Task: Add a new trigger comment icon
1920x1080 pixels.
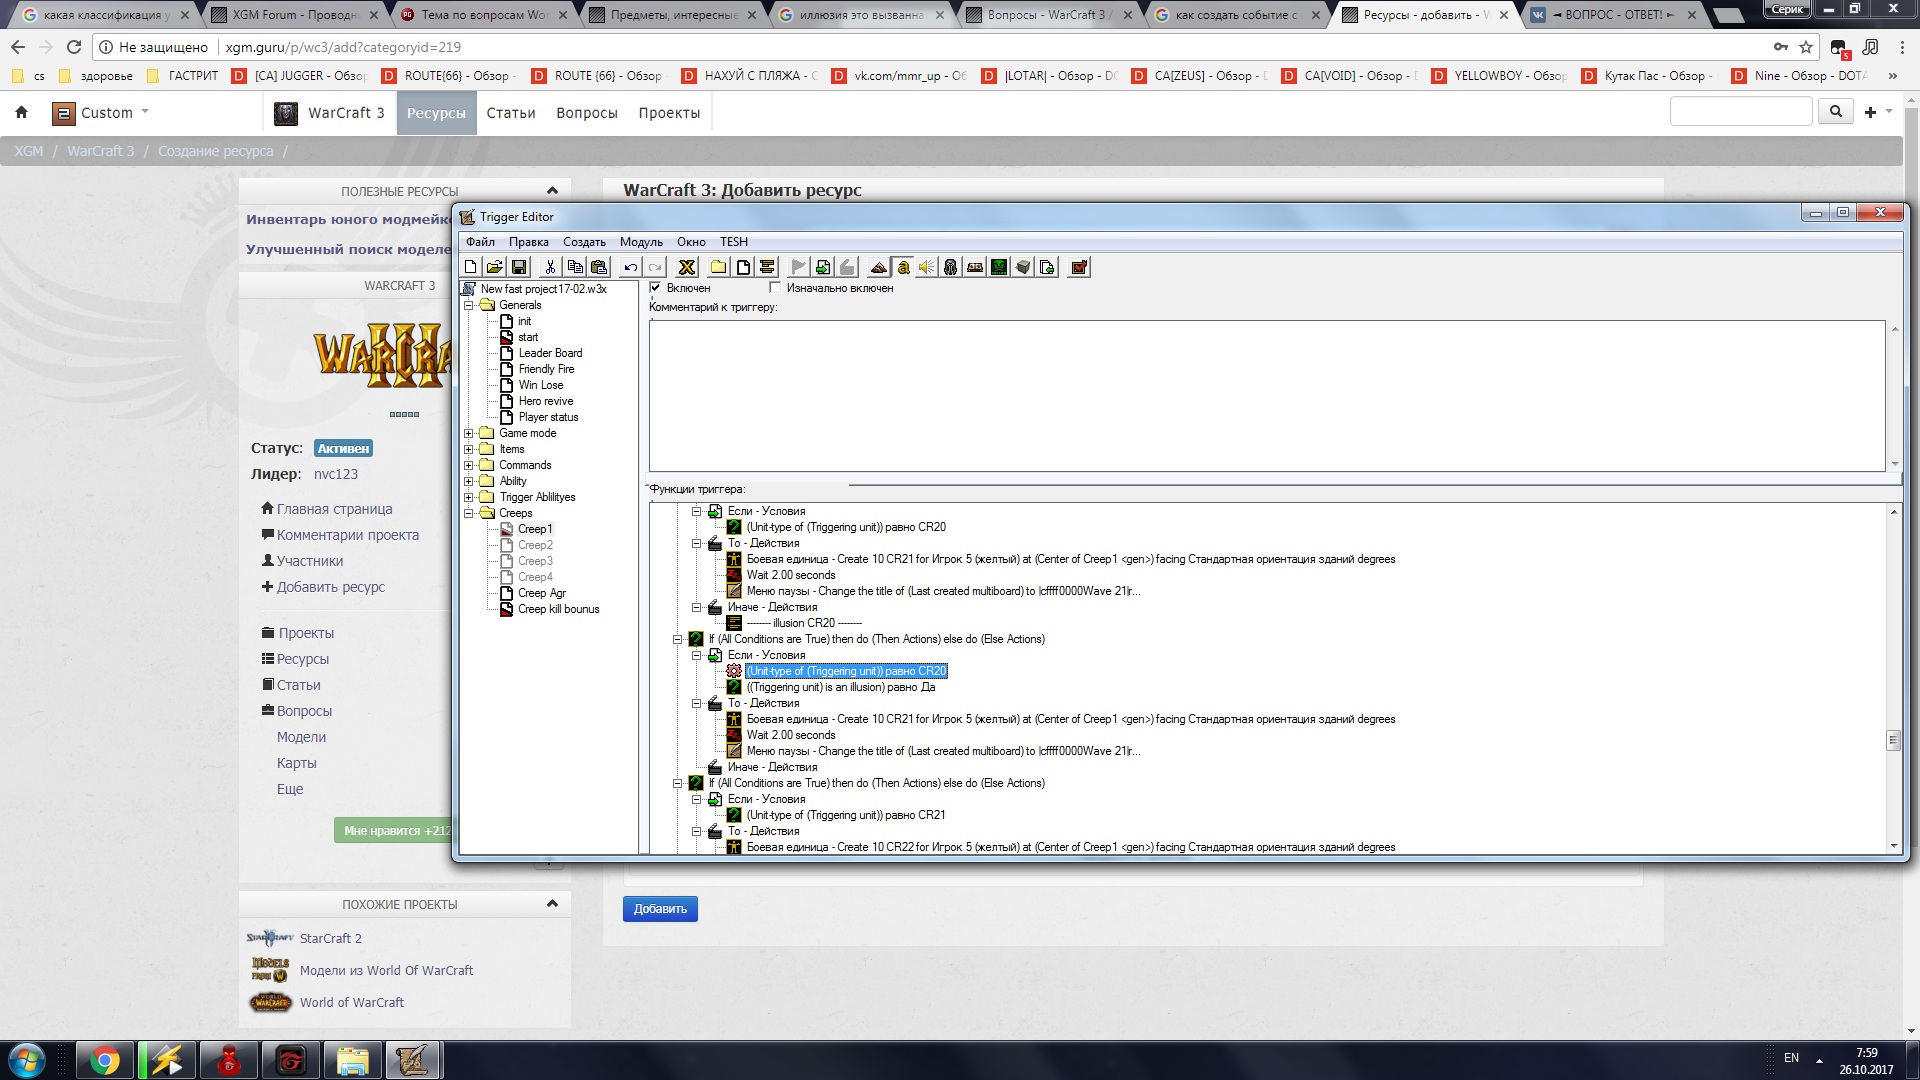Action: coord(767,267)
